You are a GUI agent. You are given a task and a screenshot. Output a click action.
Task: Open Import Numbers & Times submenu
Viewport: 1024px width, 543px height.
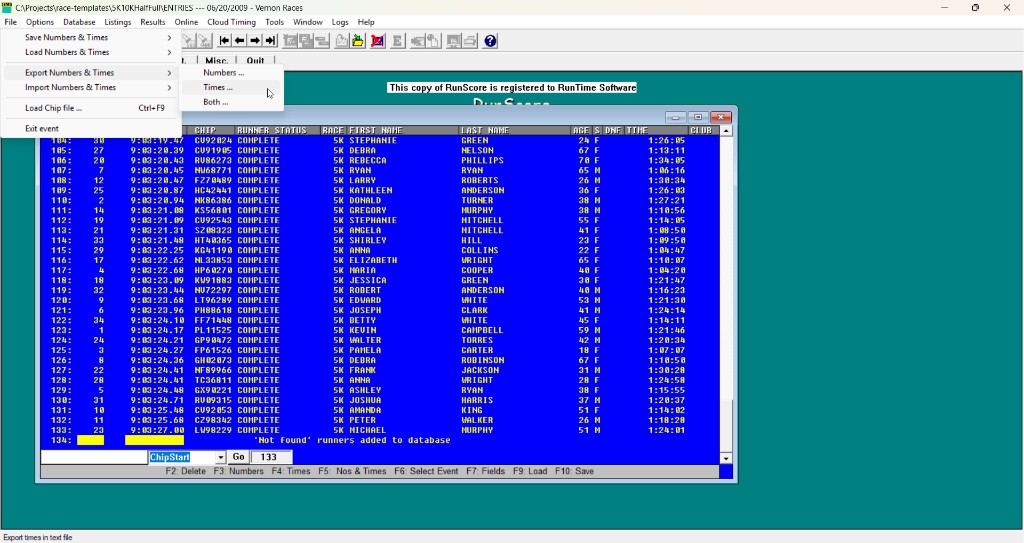[x=93, y=88]
